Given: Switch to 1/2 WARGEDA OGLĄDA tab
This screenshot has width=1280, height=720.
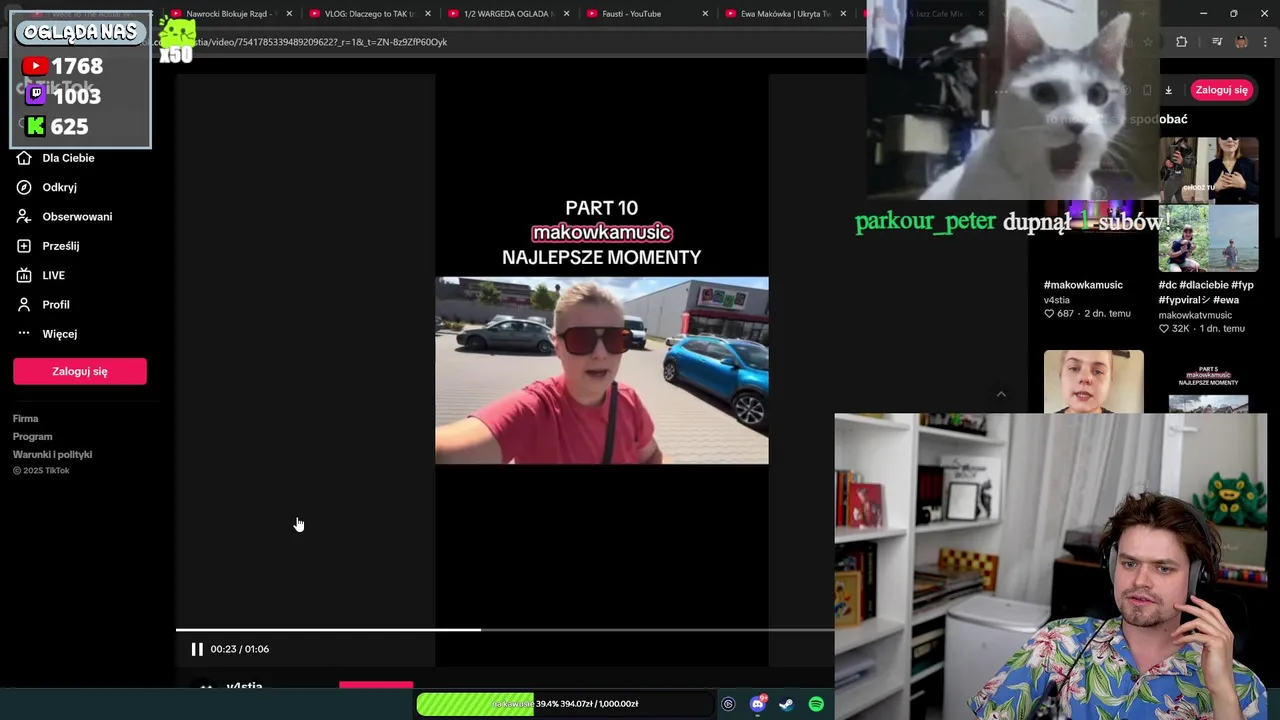Looking at the screenshot, I should tap(507, 14).
